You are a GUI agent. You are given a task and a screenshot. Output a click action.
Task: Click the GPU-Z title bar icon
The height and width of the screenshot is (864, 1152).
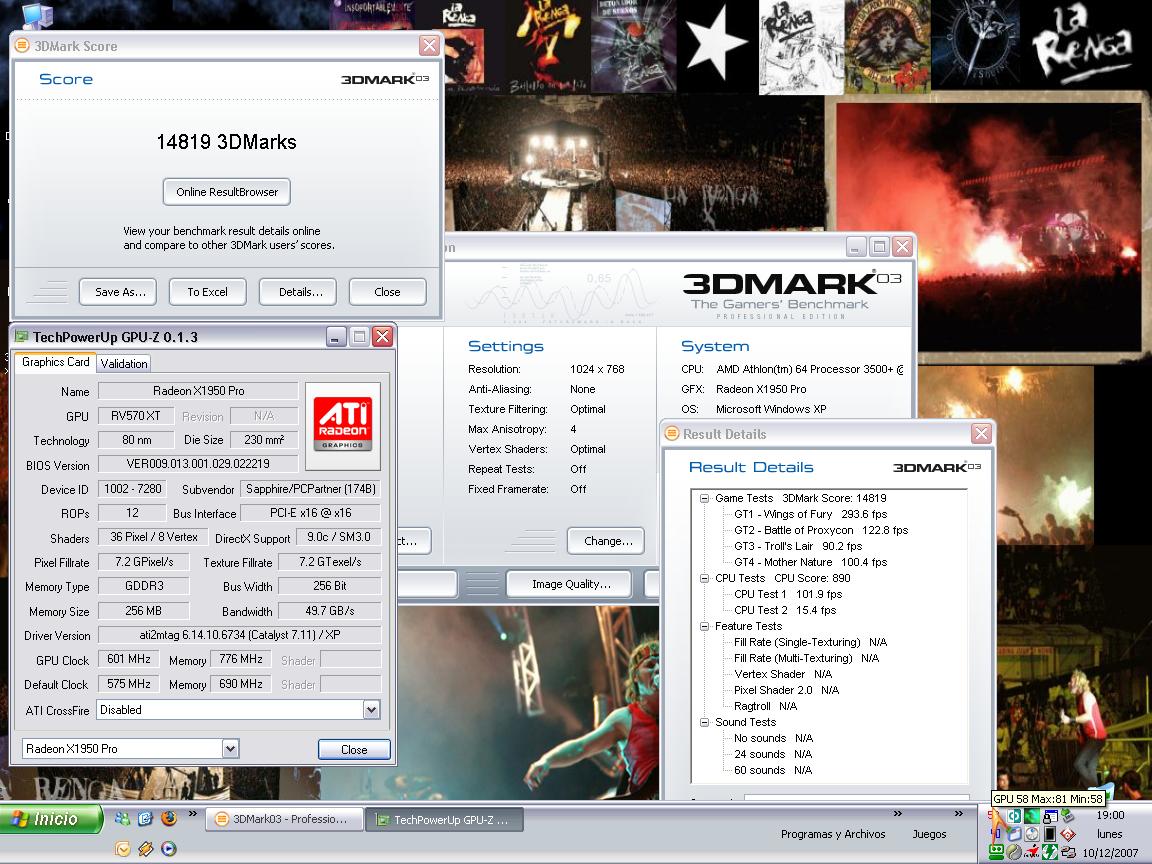pos(21,336)
